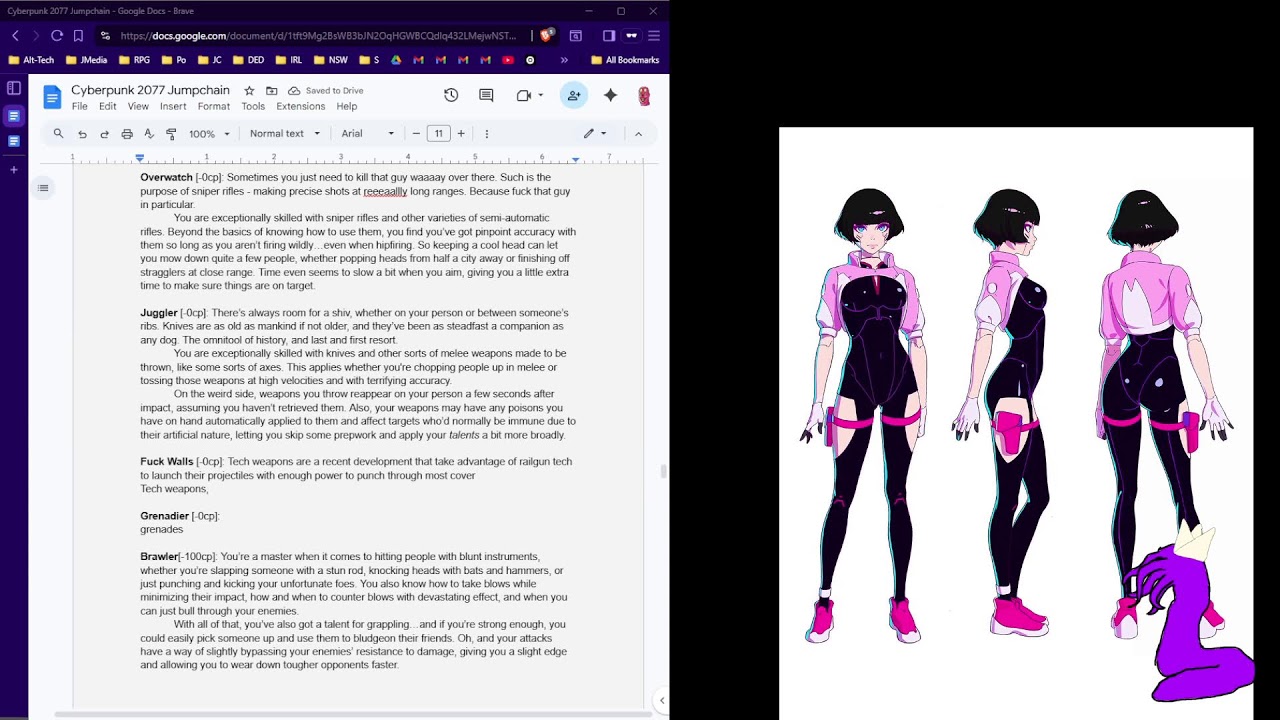This screenshot has width=1280, height=720.
Task: Open the Edit menu
Action: pos(107,106)
